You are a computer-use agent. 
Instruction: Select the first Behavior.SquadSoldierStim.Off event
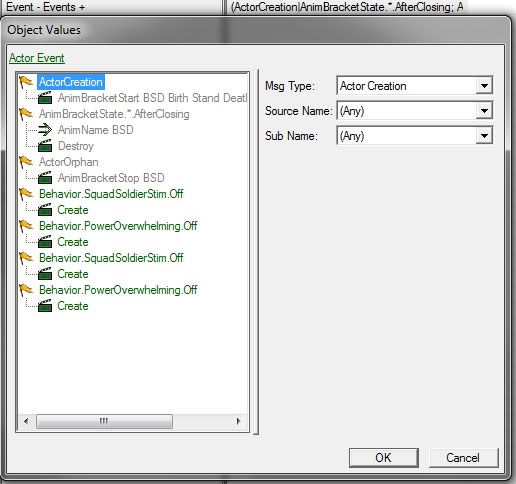111,194
